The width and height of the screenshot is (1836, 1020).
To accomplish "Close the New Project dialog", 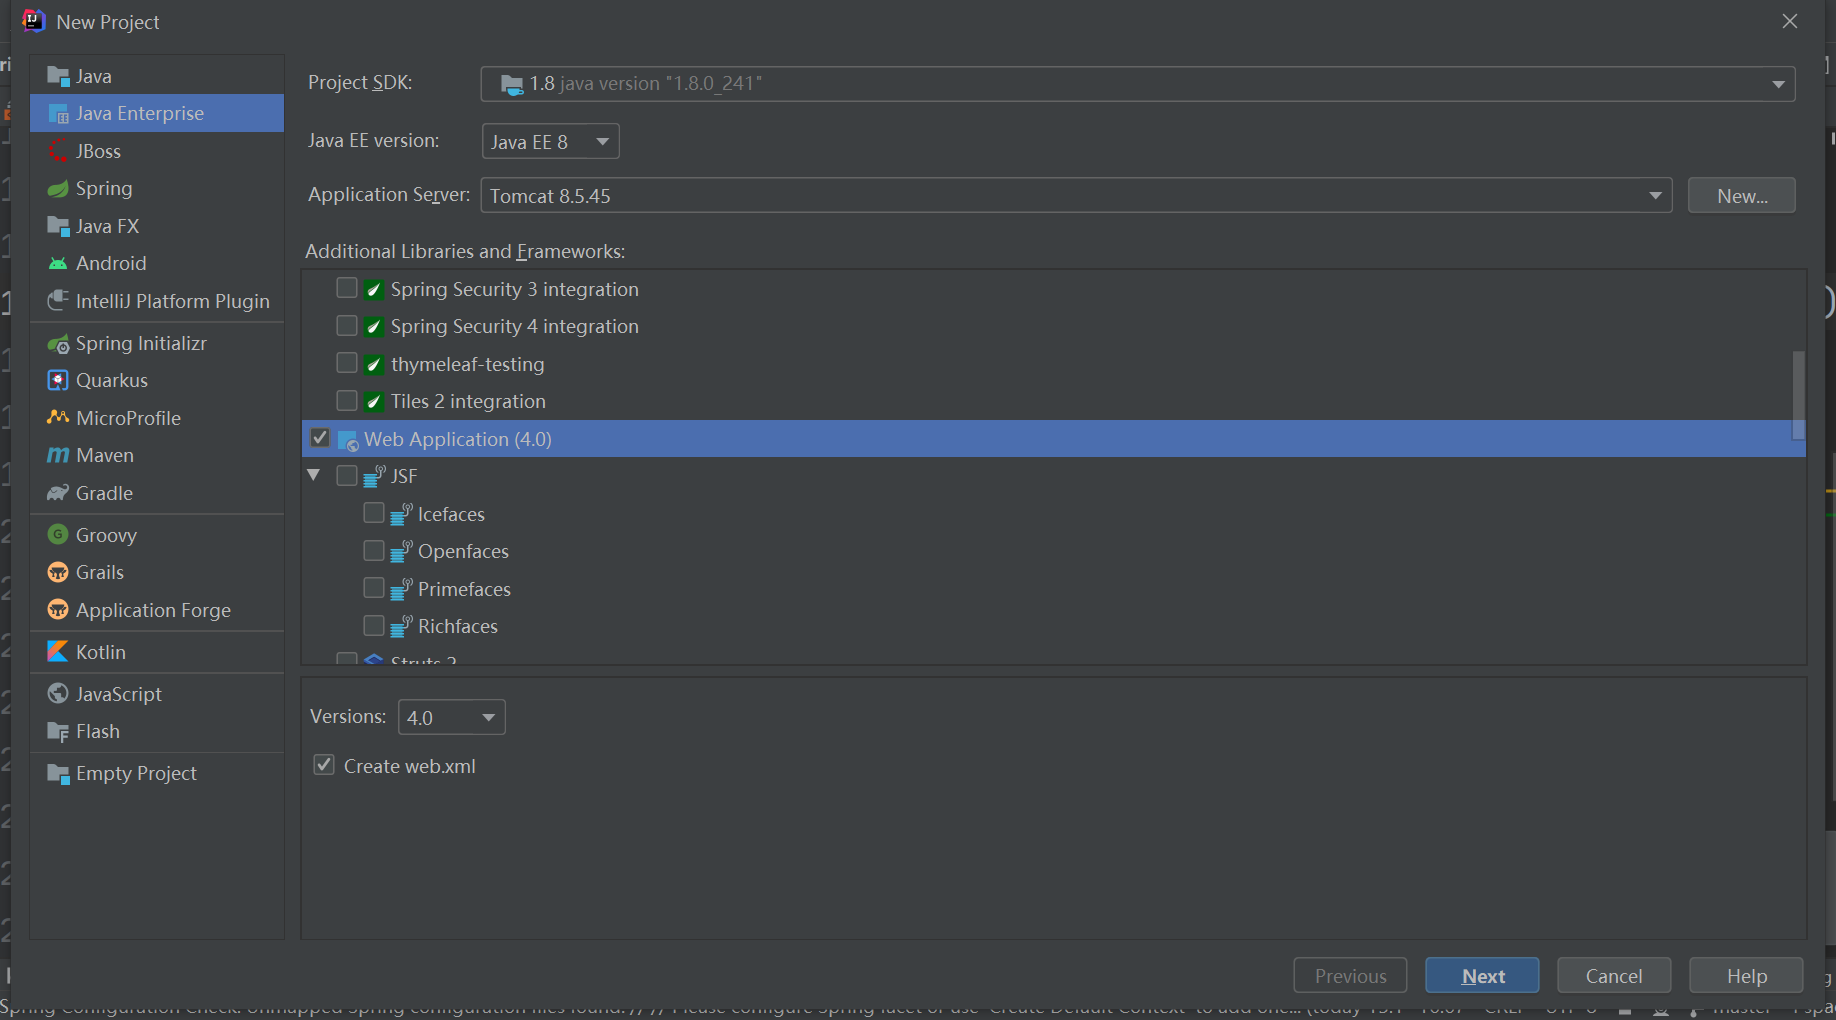I will click(1790, 21).
